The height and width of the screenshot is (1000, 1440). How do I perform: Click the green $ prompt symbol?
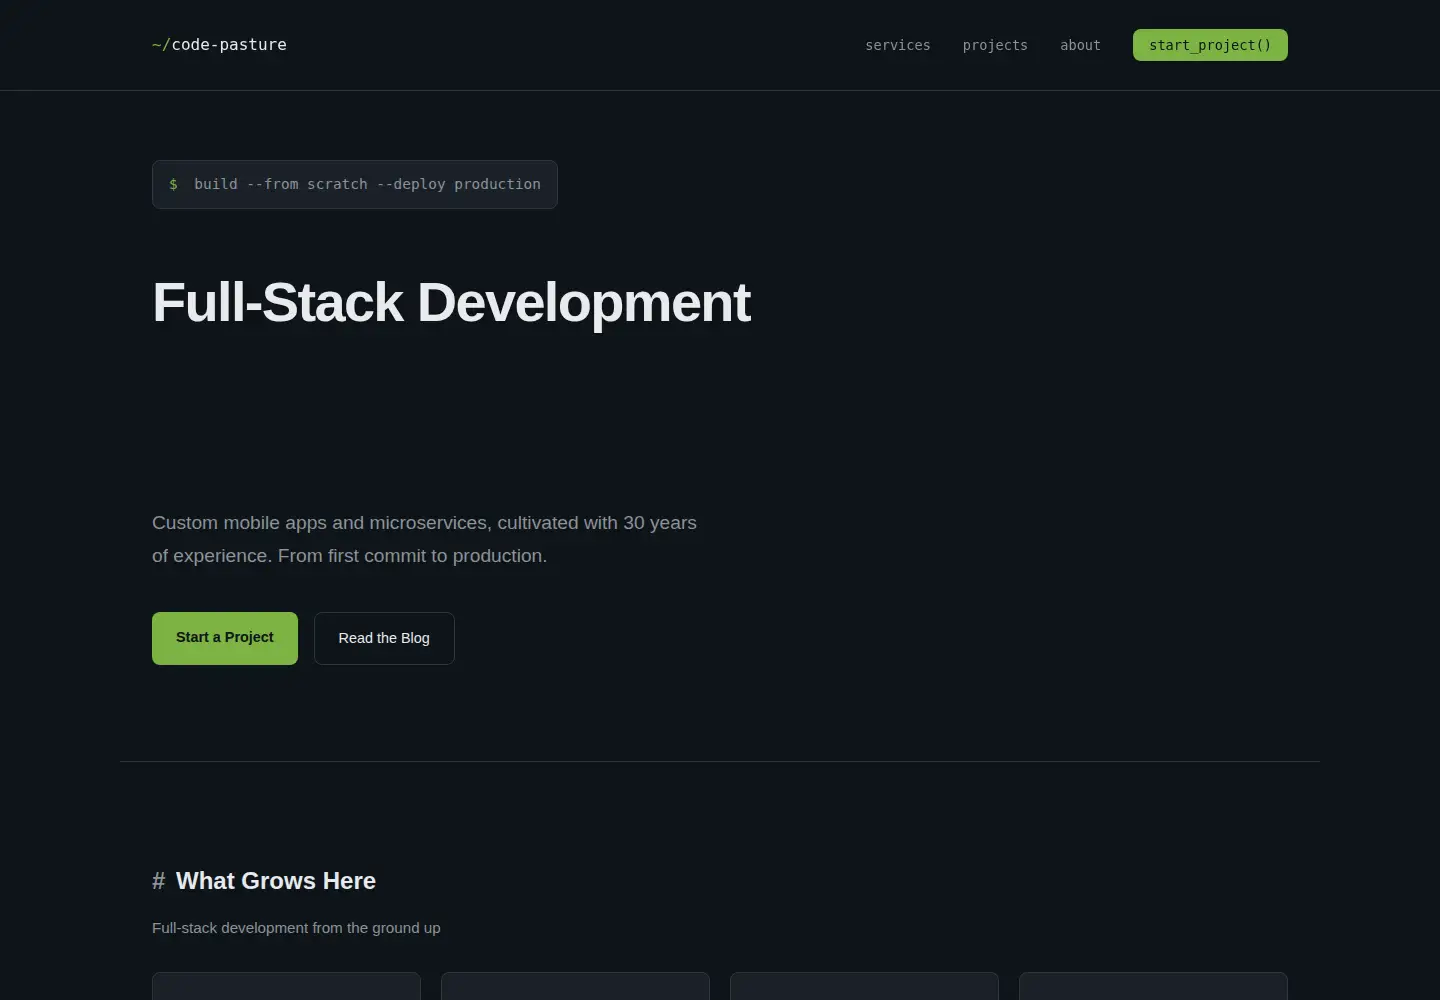click(x=174, y=184)
